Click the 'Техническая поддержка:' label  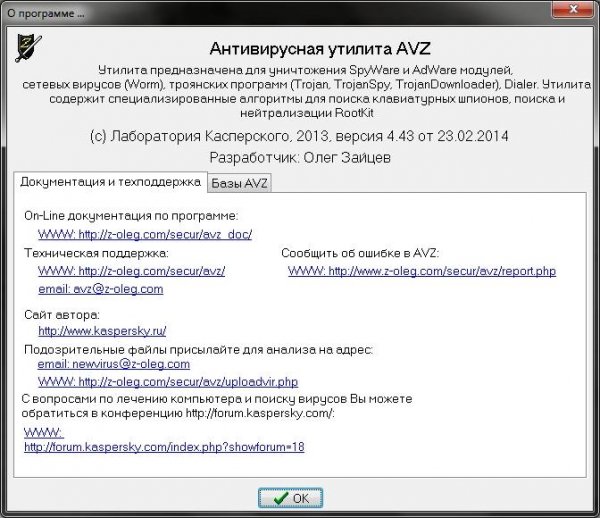click(x=96, y=253)
